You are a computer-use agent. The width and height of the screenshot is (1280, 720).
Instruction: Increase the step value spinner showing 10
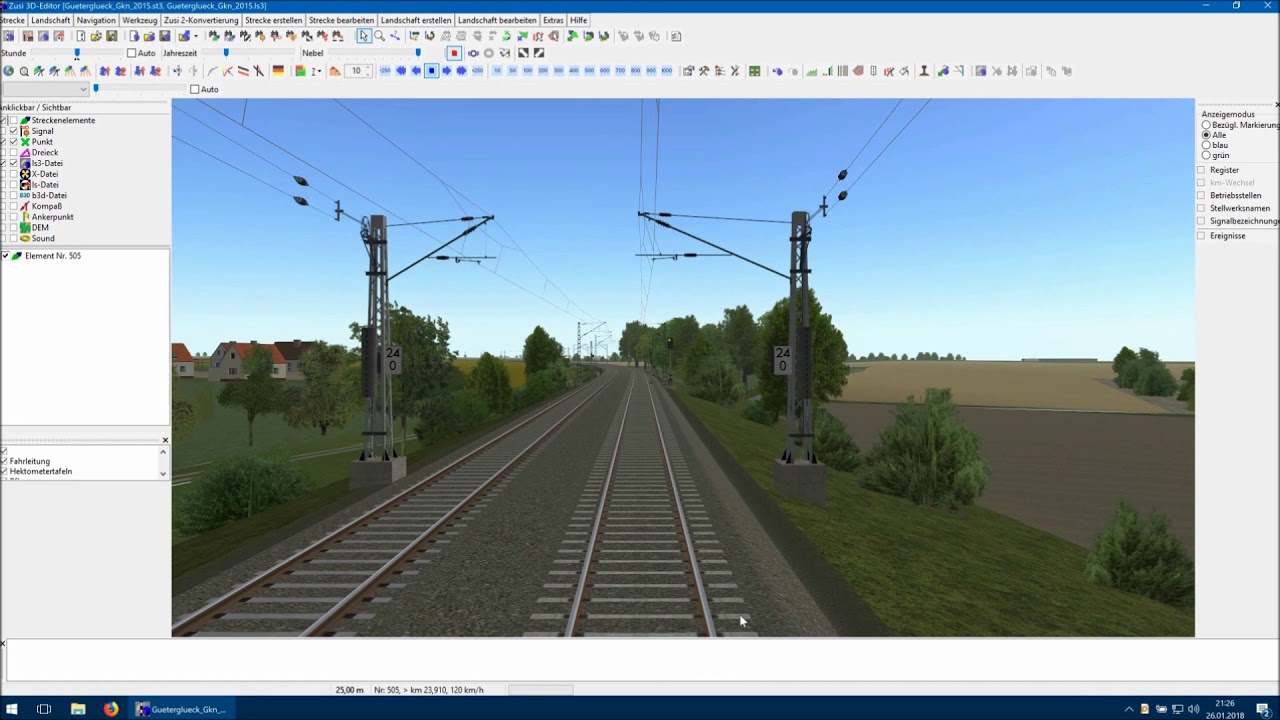pos(369,68)
